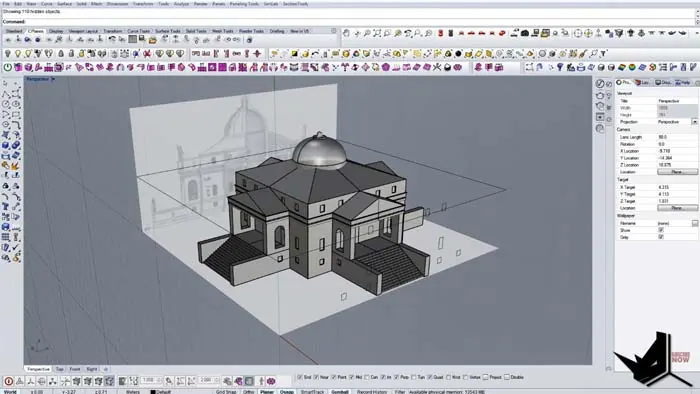Click the camera icon in top right toolbar
Viewport: 700px width, 394px height.
coord(525,33)
